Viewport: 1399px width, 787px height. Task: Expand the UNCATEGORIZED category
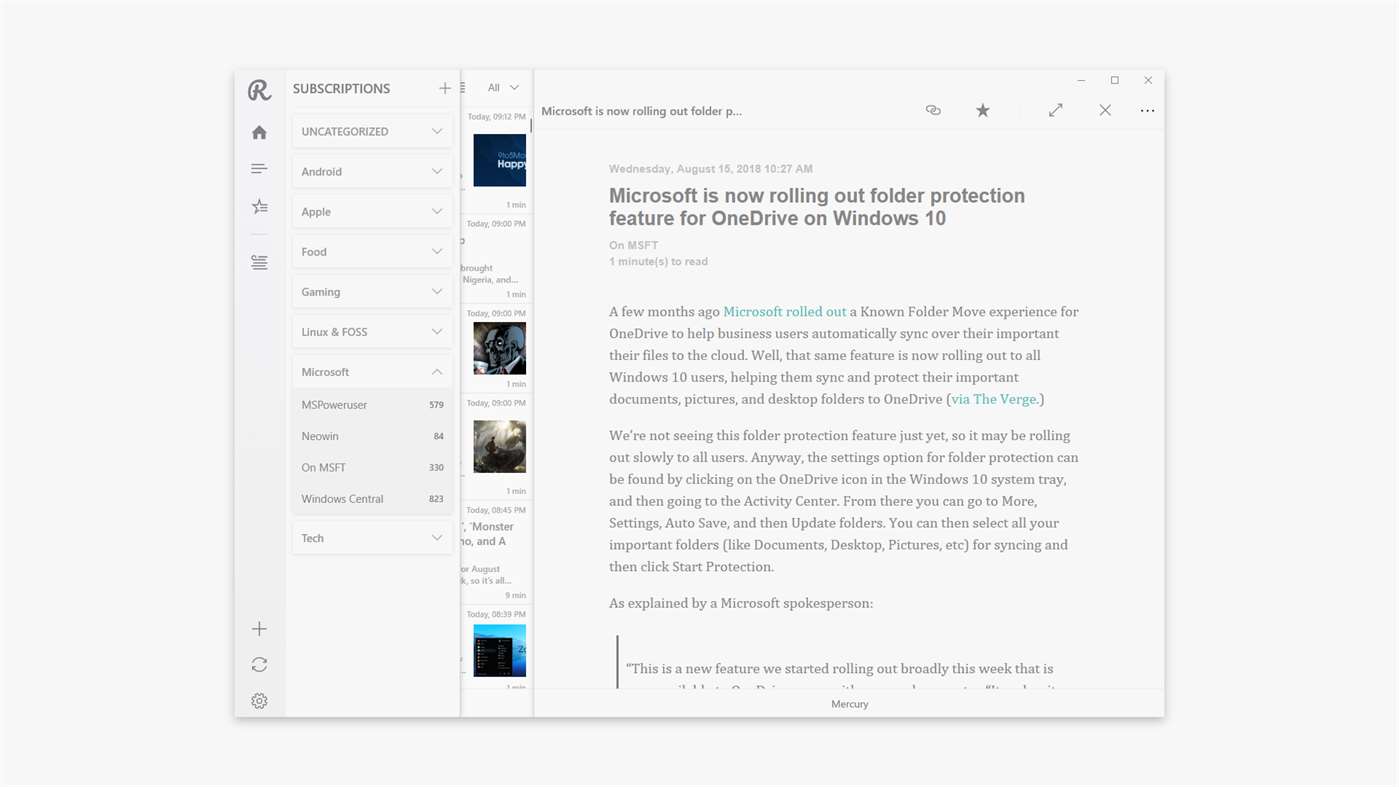coord(372,131)
